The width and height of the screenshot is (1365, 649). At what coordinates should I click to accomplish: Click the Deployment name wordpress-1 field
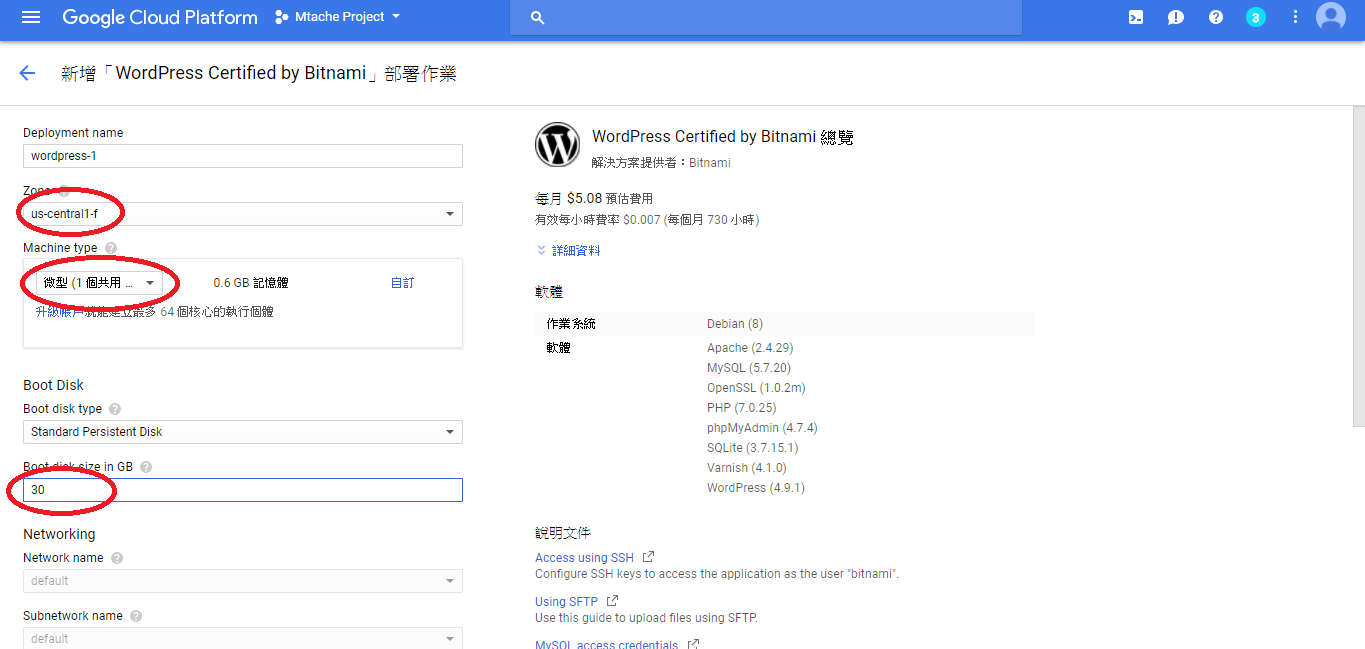click(243, 156)
